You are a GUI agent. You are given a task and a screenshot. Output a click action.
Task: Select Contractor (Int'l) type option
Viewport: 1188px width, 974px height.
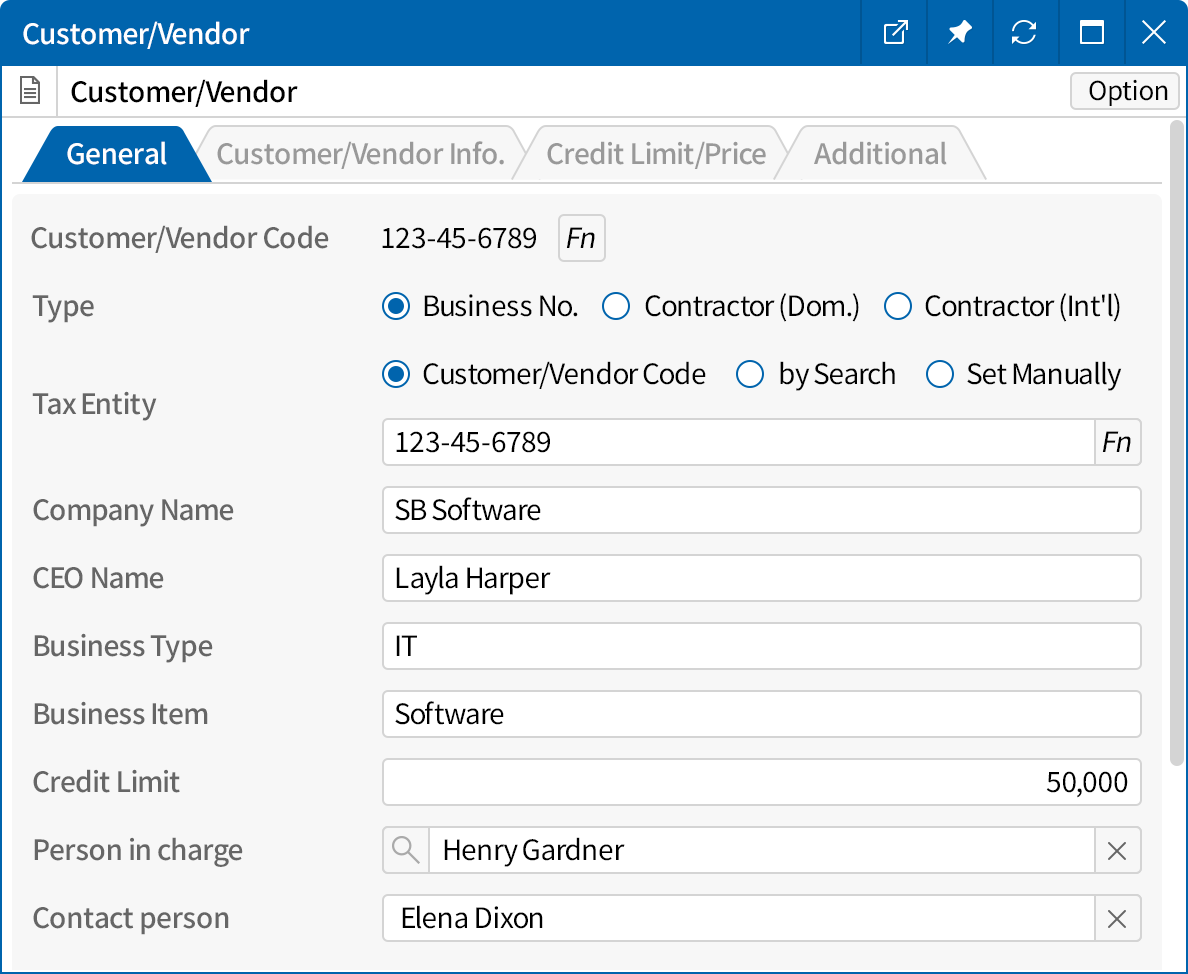coord(898,307)
